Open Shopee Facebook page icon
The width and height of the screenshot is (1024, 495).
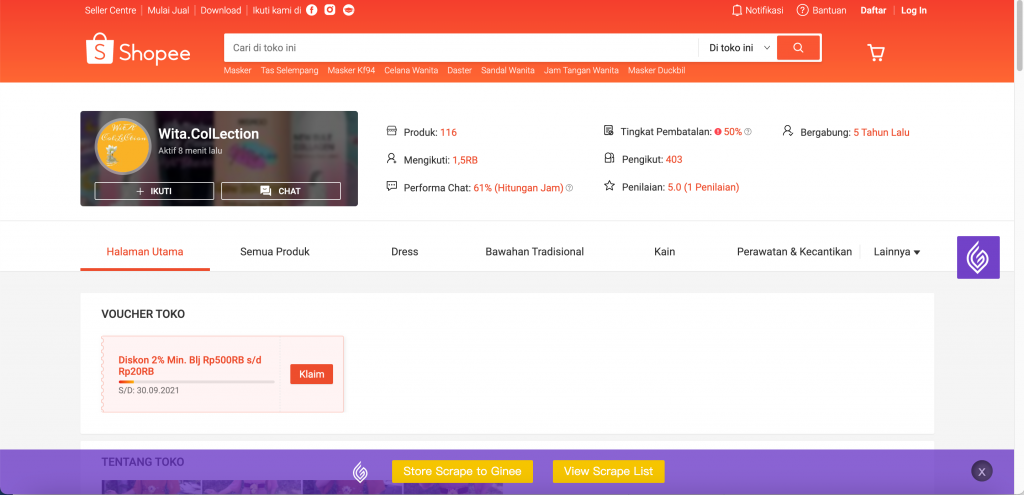click(x=312, y=10)
